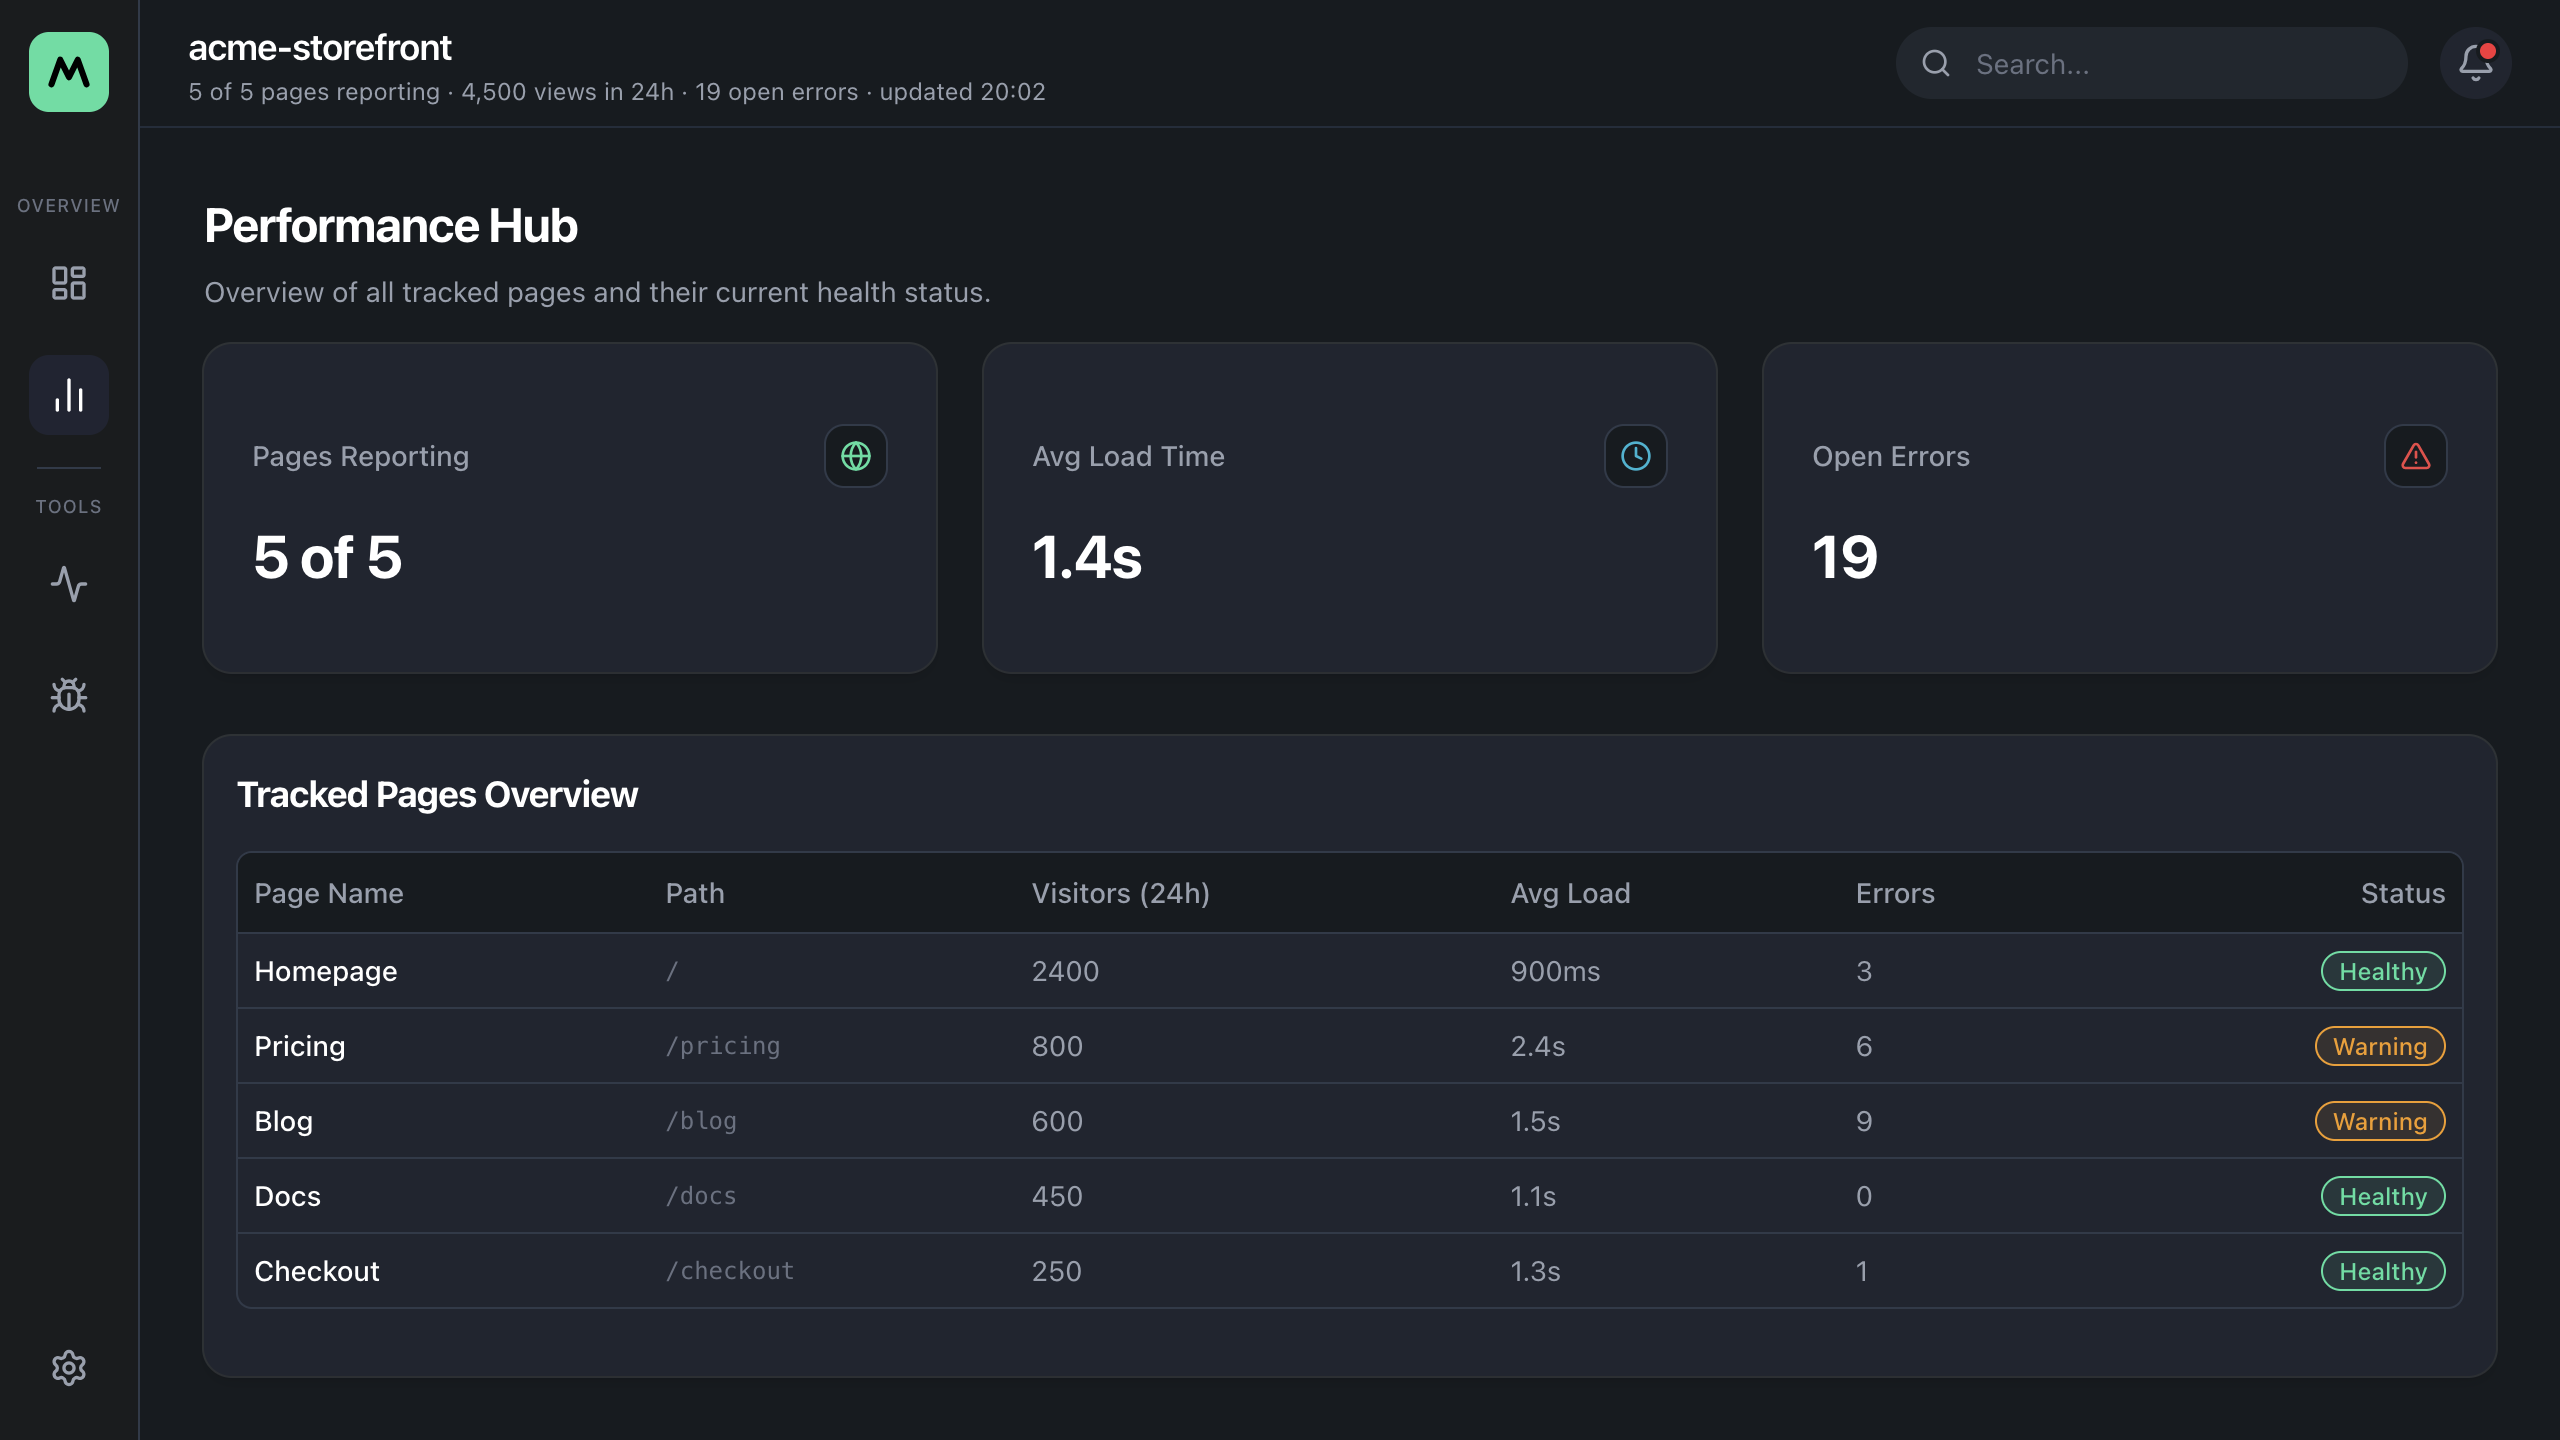Click the Status column header
The image size is (2560, 1440).
point(2403,893)
